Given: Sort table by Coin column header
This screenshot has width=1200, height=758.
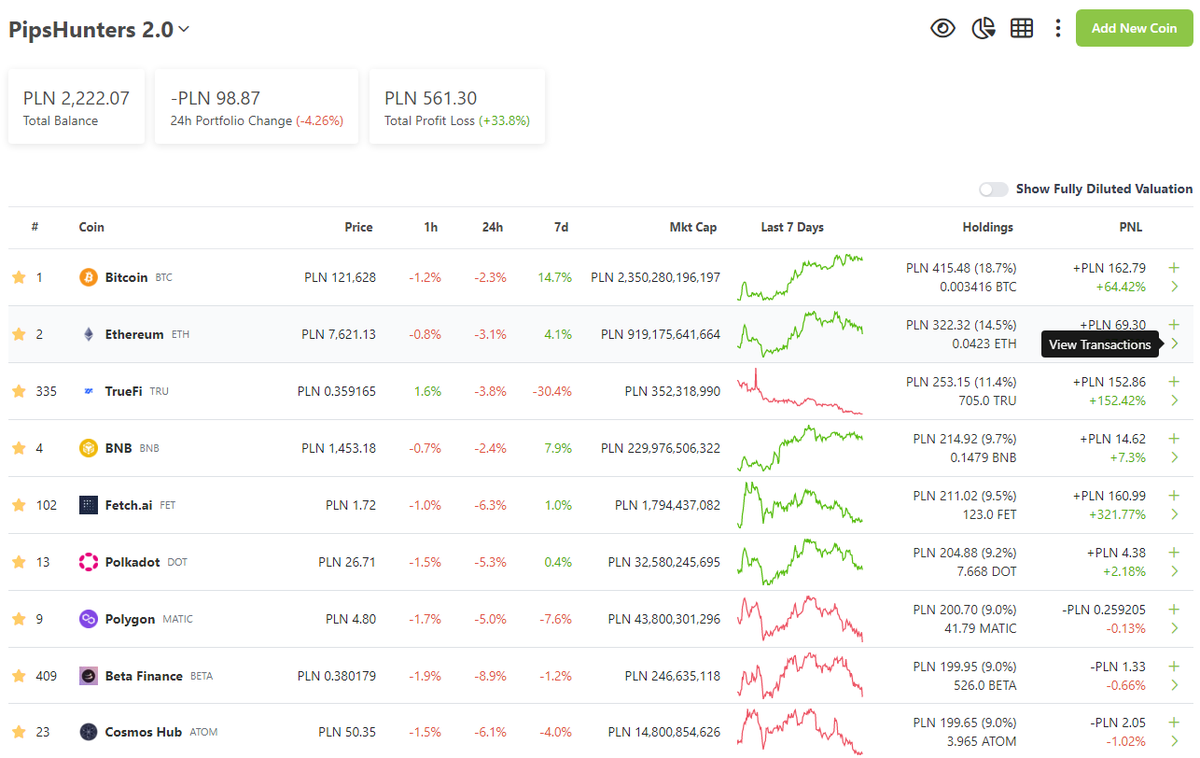Looking at the screenshot, I should click(91, 227).
